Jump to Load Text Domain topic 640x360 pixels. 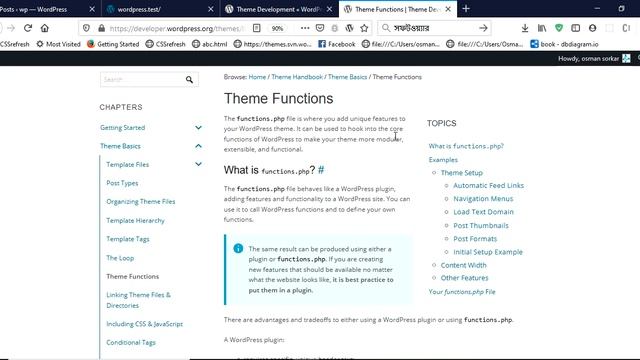click(483, 212)
